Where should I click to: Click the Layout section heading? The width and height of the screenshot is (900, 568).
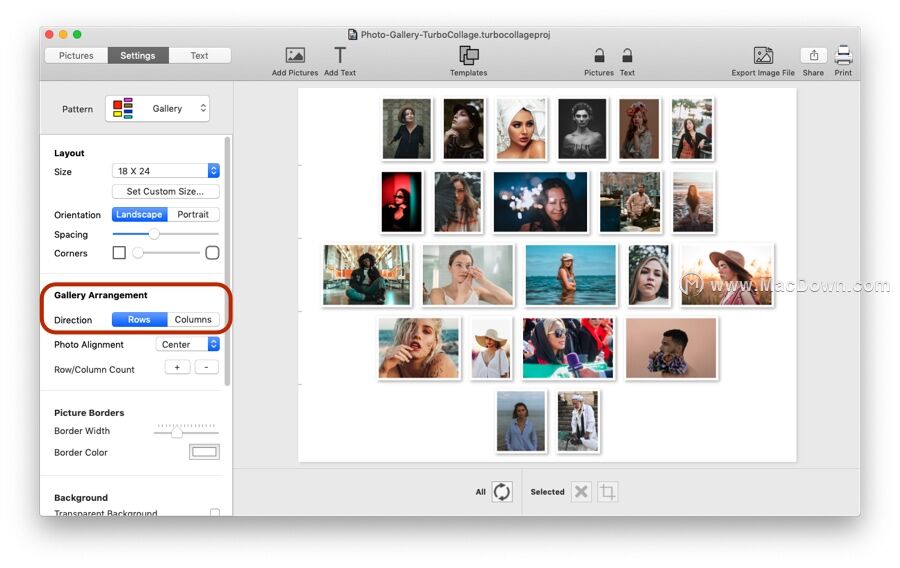pos(69,153)
